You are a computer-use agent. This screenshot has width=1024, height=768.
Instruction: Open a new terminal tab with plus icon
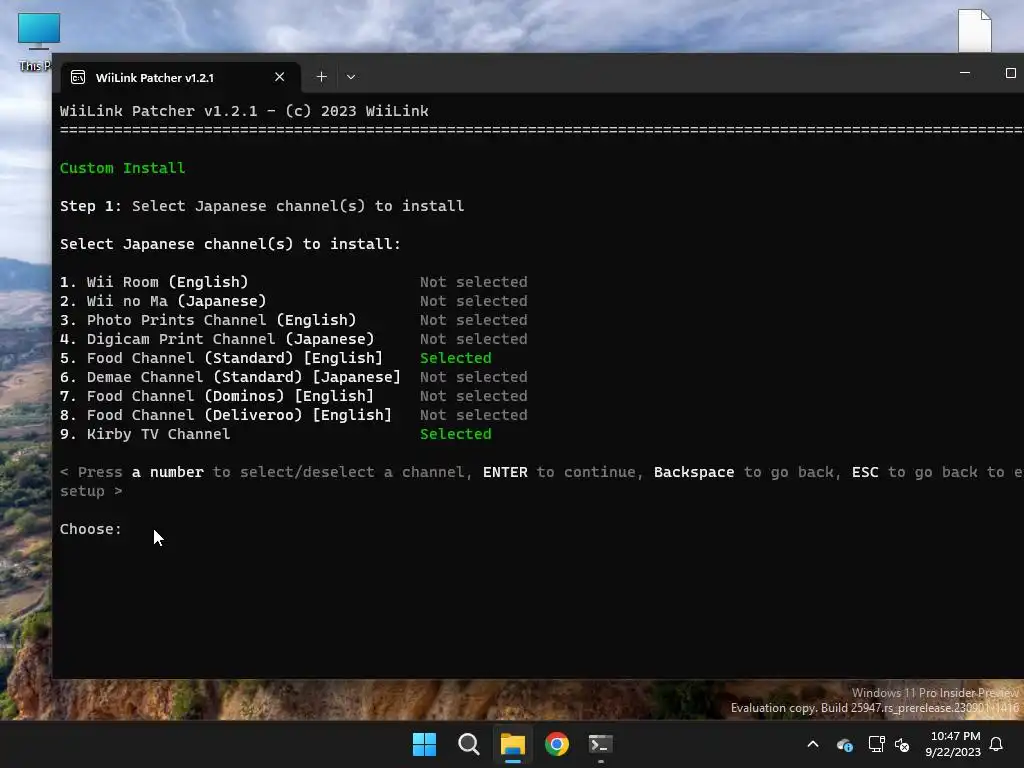pyautogui.click(x=321, y=77)
